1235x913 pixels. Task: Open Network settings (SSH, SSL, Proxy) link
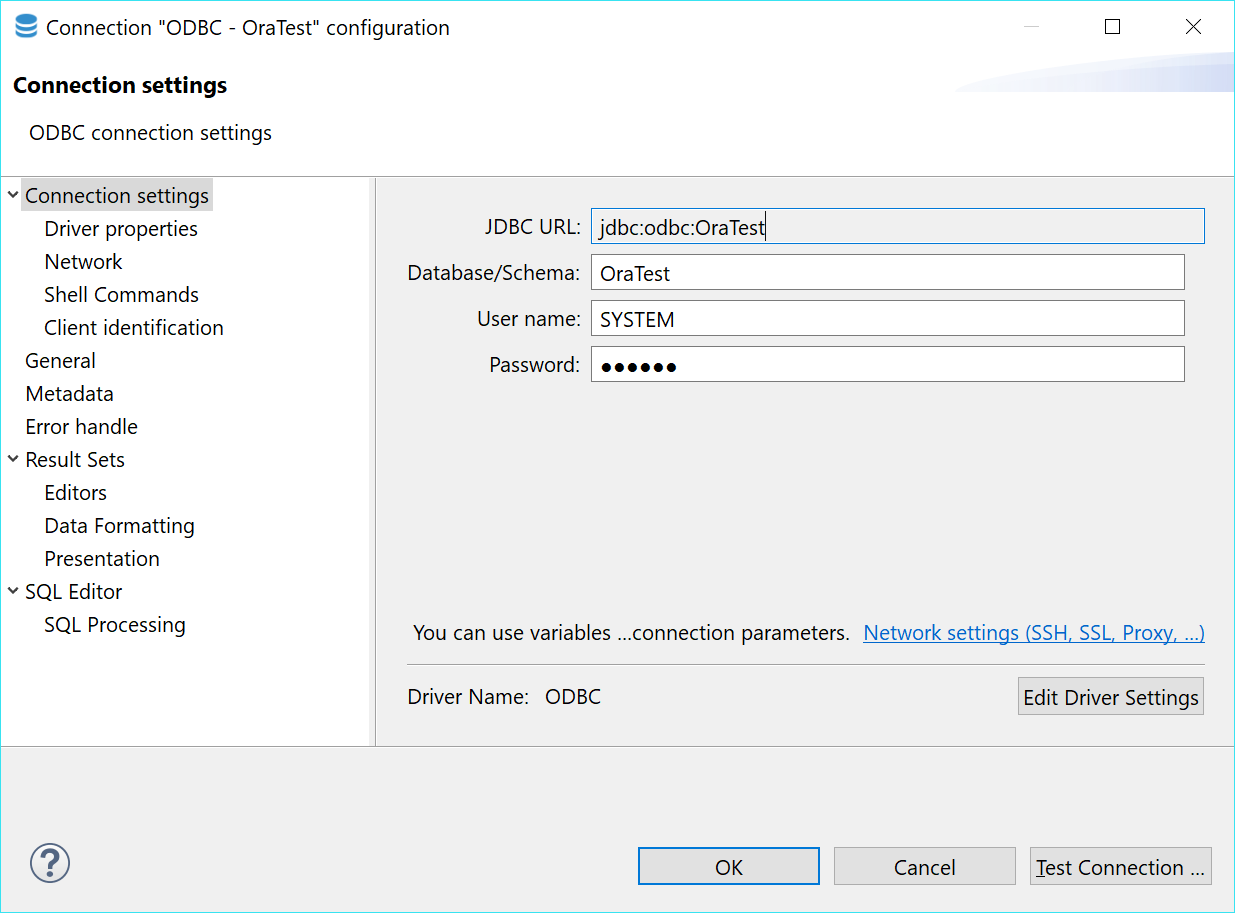[x=1034, y=632]
